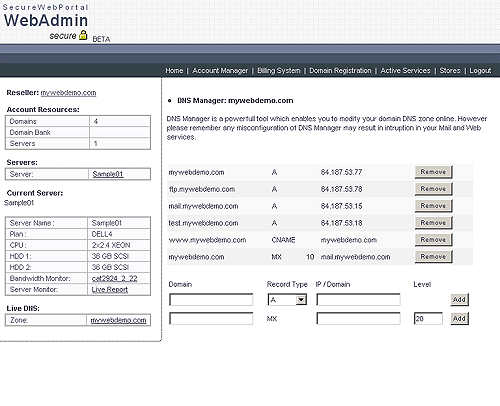Viewport: 500px width, 406px height.
Task: Open the Sample01 server link
Action: click(108, 174)
